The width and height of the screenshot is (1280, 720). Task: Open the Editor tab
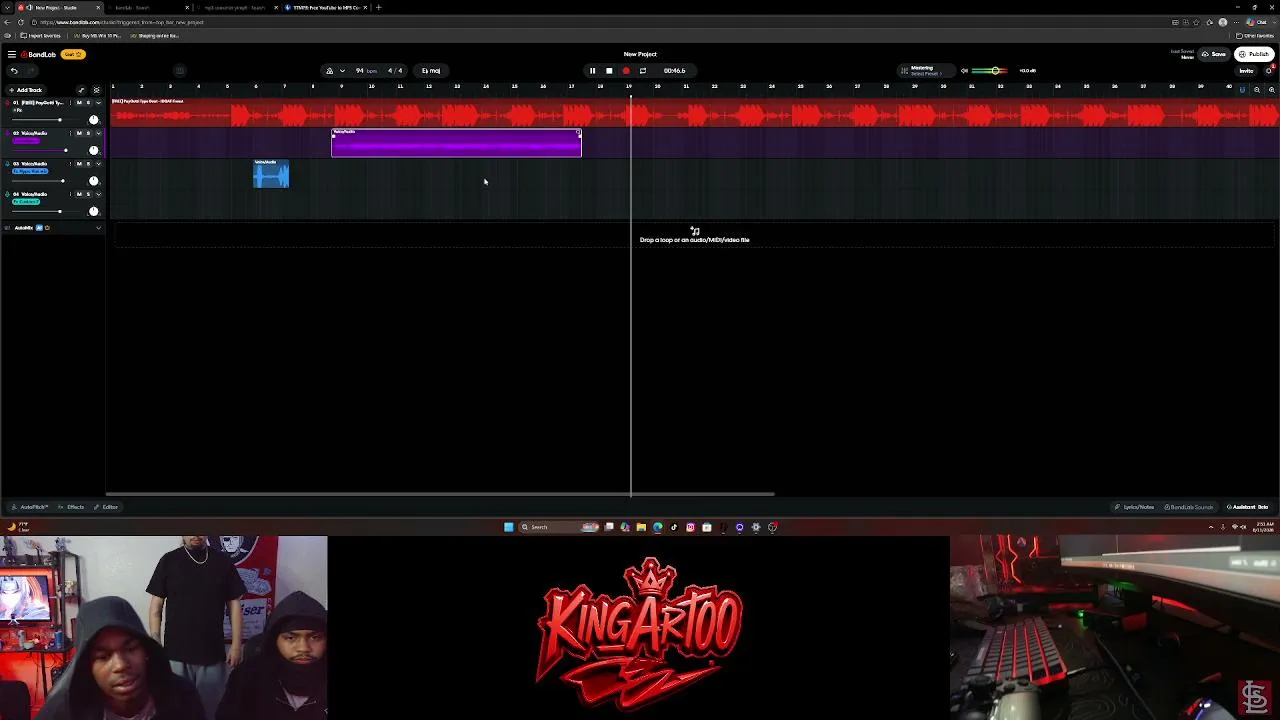pyautogui.click(x=106, y=507)
